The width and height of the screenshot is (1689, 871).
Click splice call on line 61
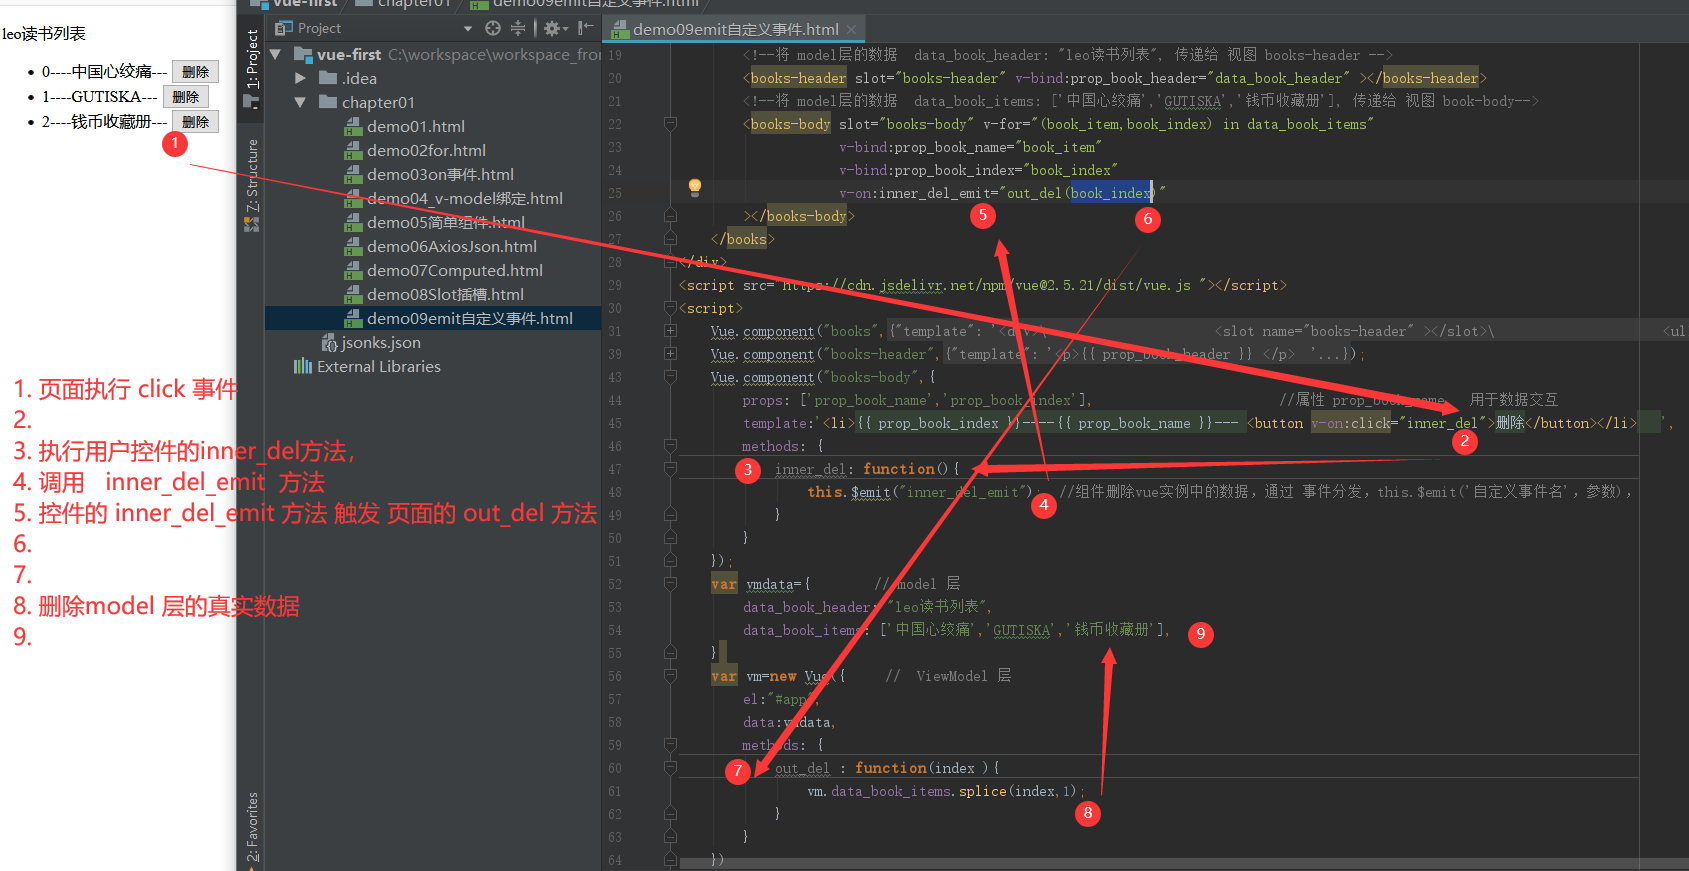(x=983, y=791)
